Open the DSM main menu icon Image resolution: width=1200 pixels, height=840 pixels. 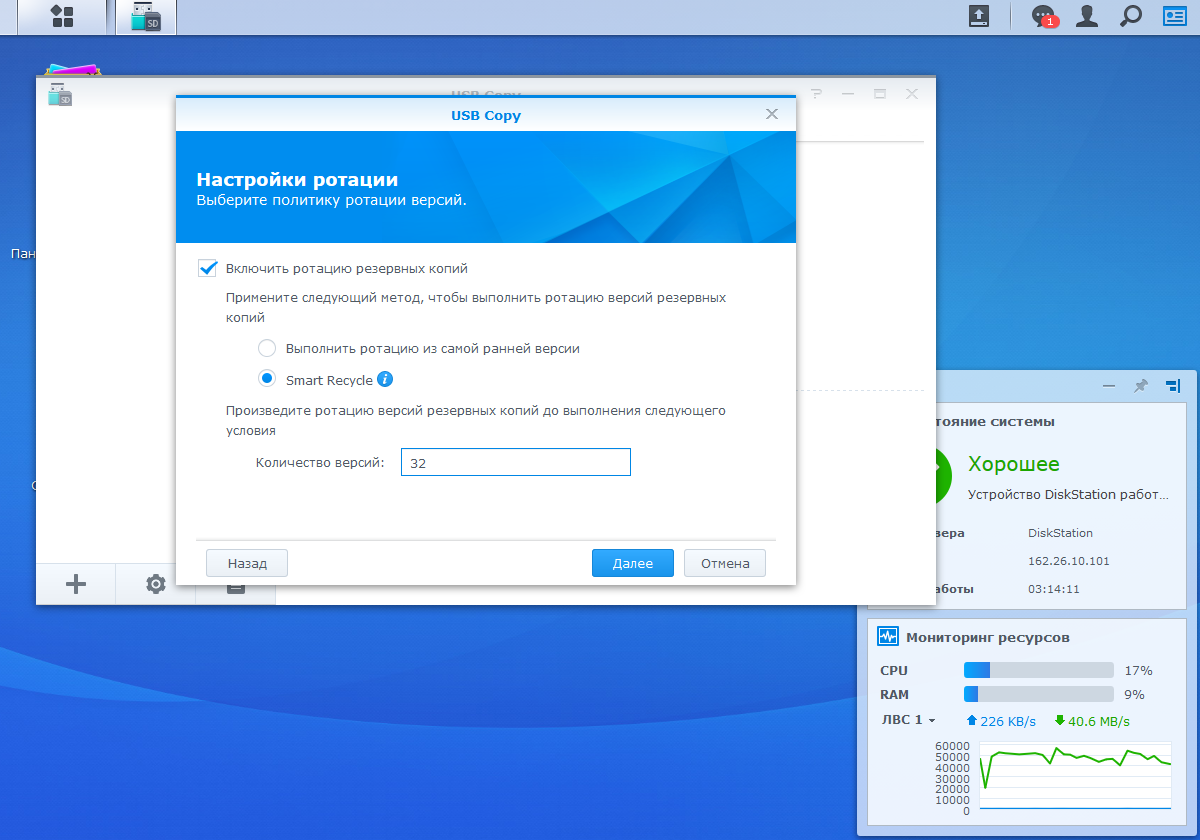[62, 16]
